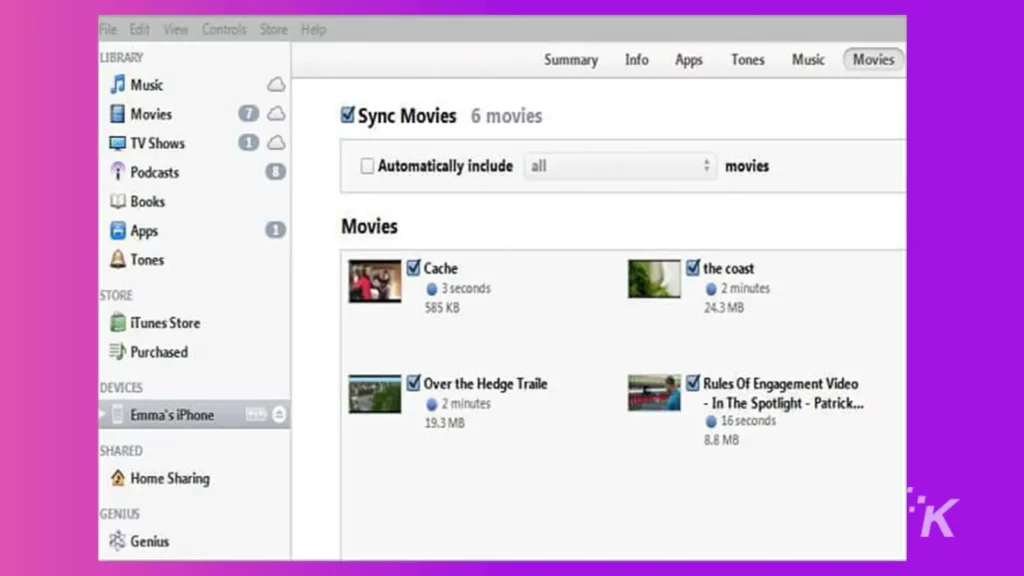Image resolution: width=1024 pixels, height=576 pixels.
Task: Open the Books icon
Action: click(x=118, y=201)
